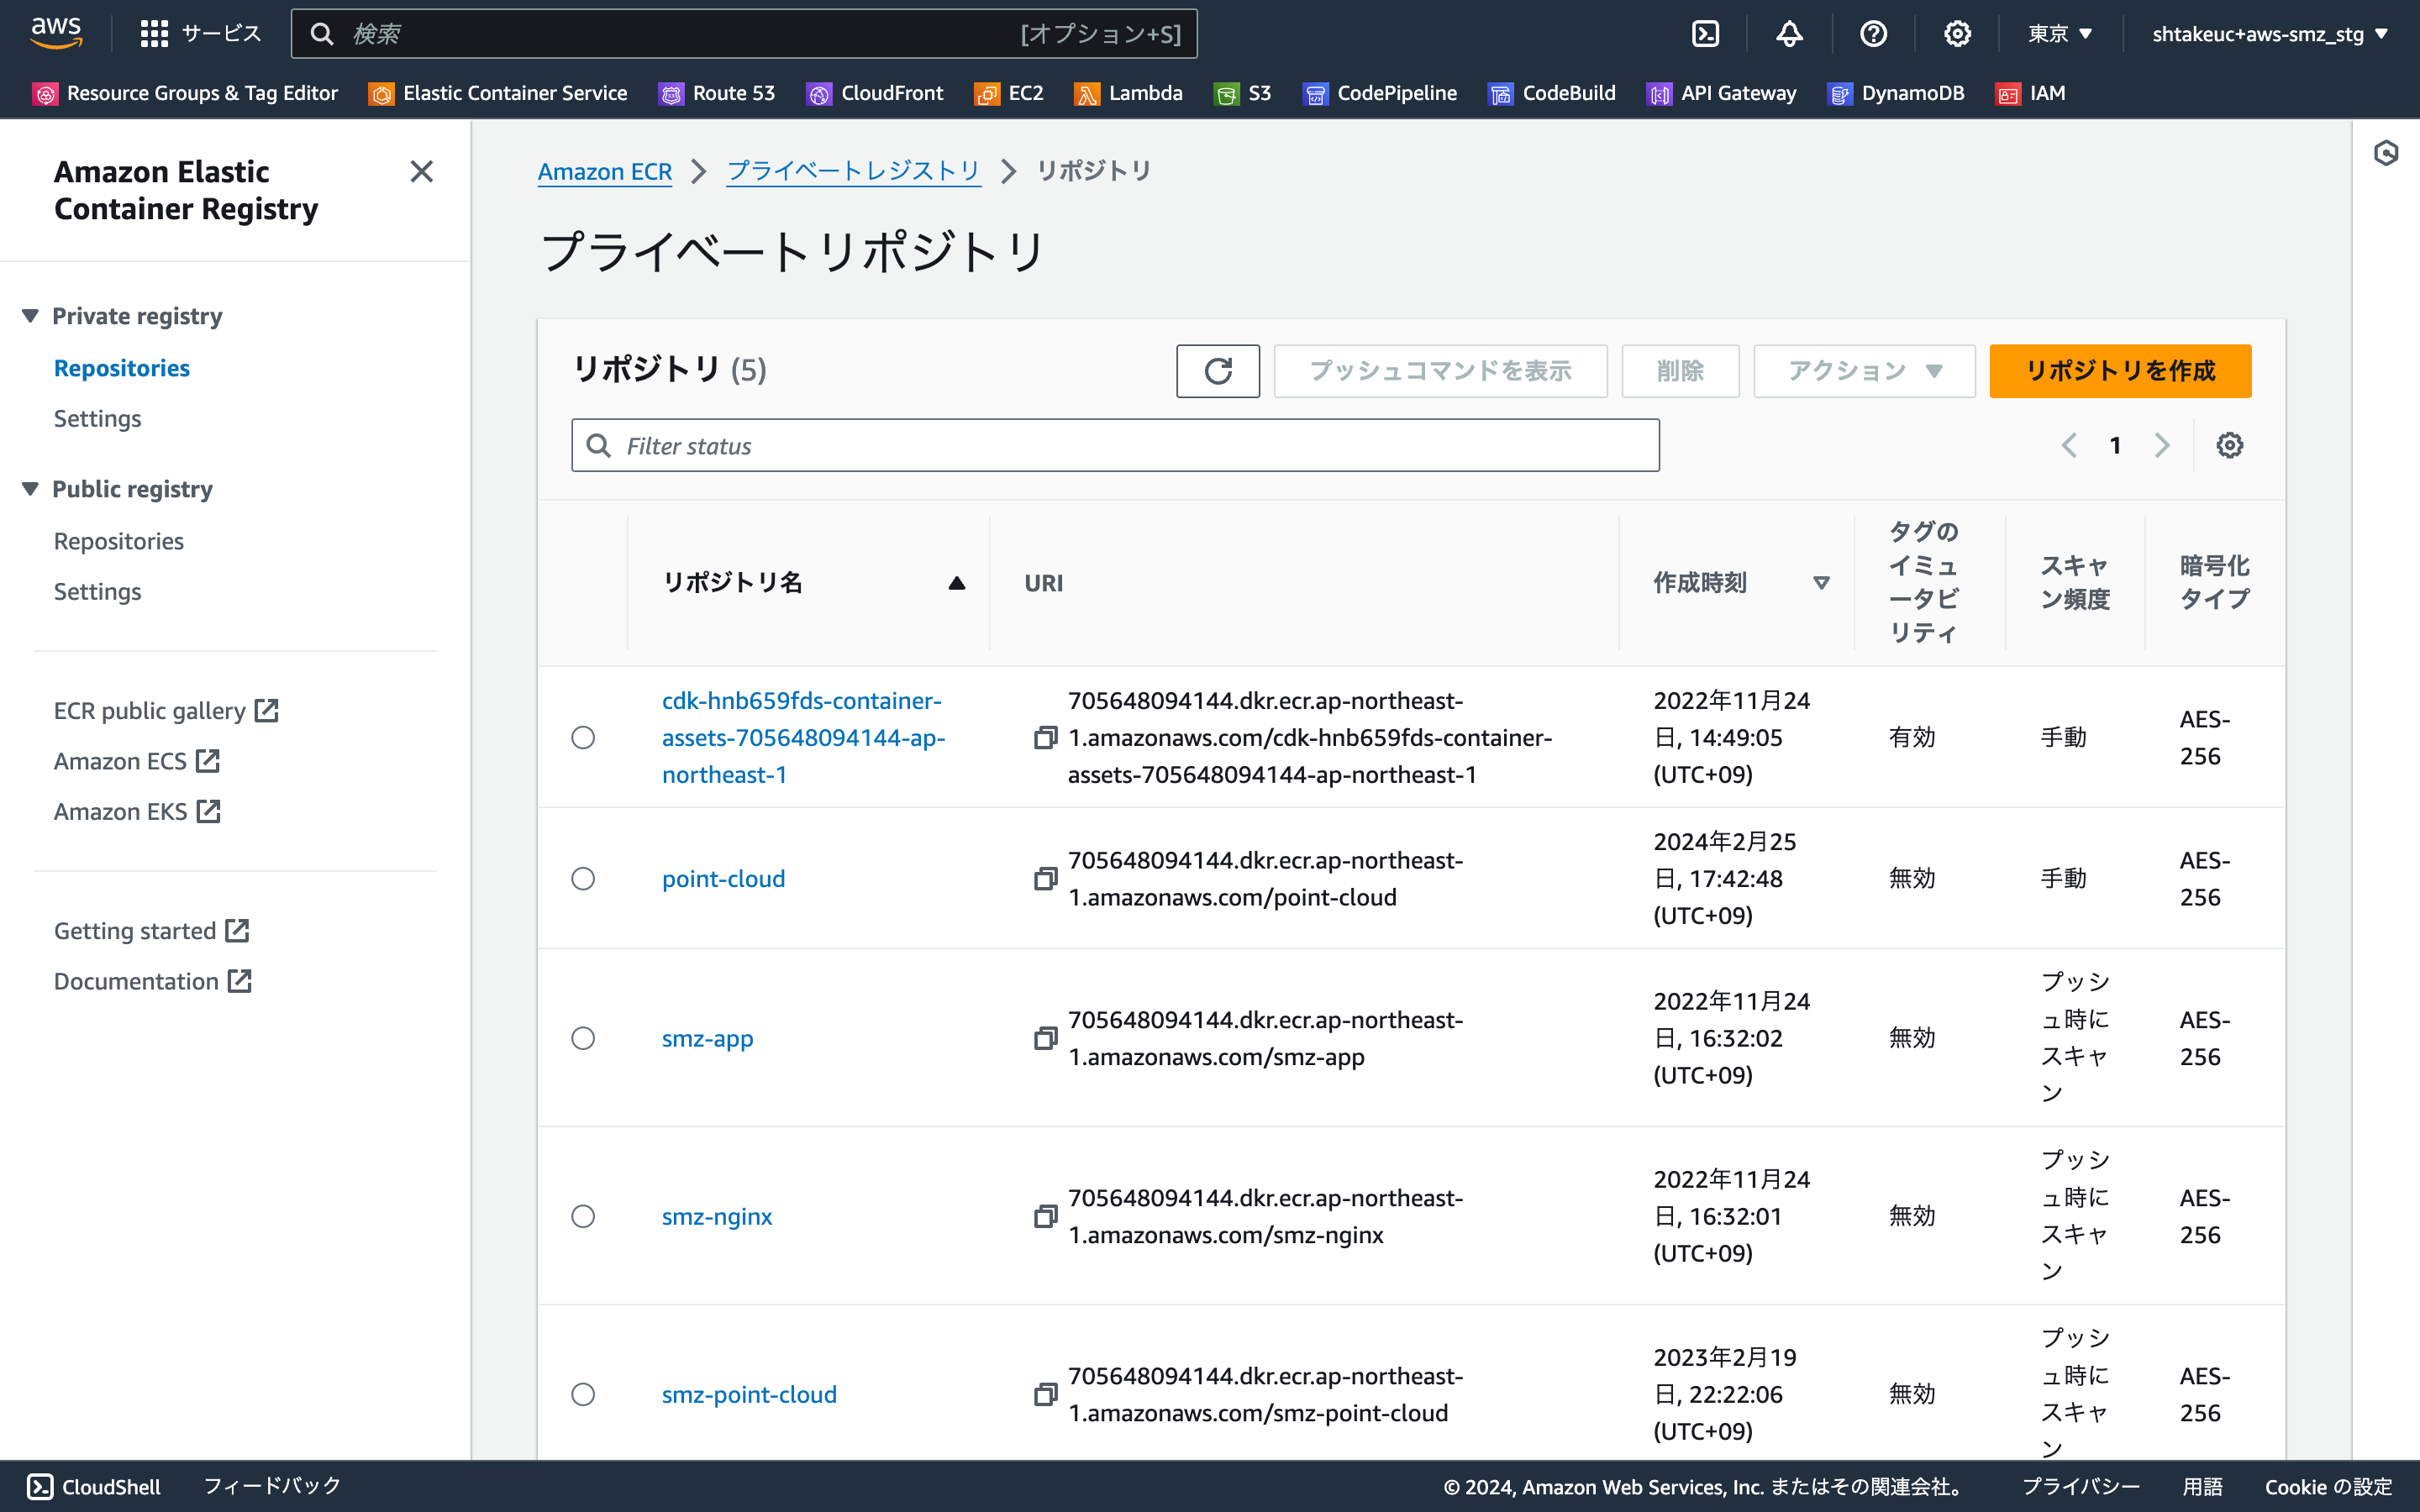Screen dimensions: 2420x1512
Task: Open the AWS home logo
Action: (x=56, y=33)
